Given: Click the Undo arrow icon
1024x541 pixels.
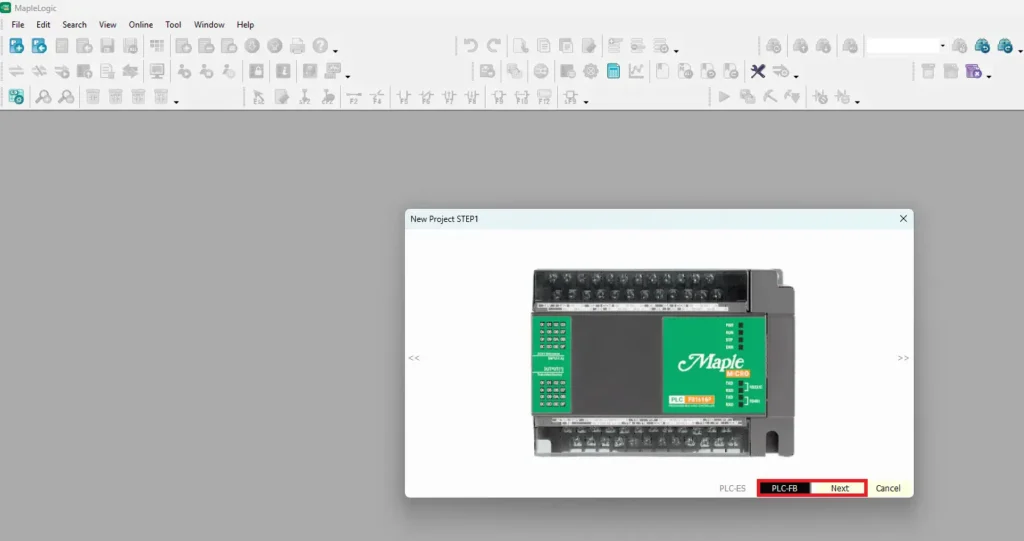Looking at the screenshot, I should click(470, 45).
